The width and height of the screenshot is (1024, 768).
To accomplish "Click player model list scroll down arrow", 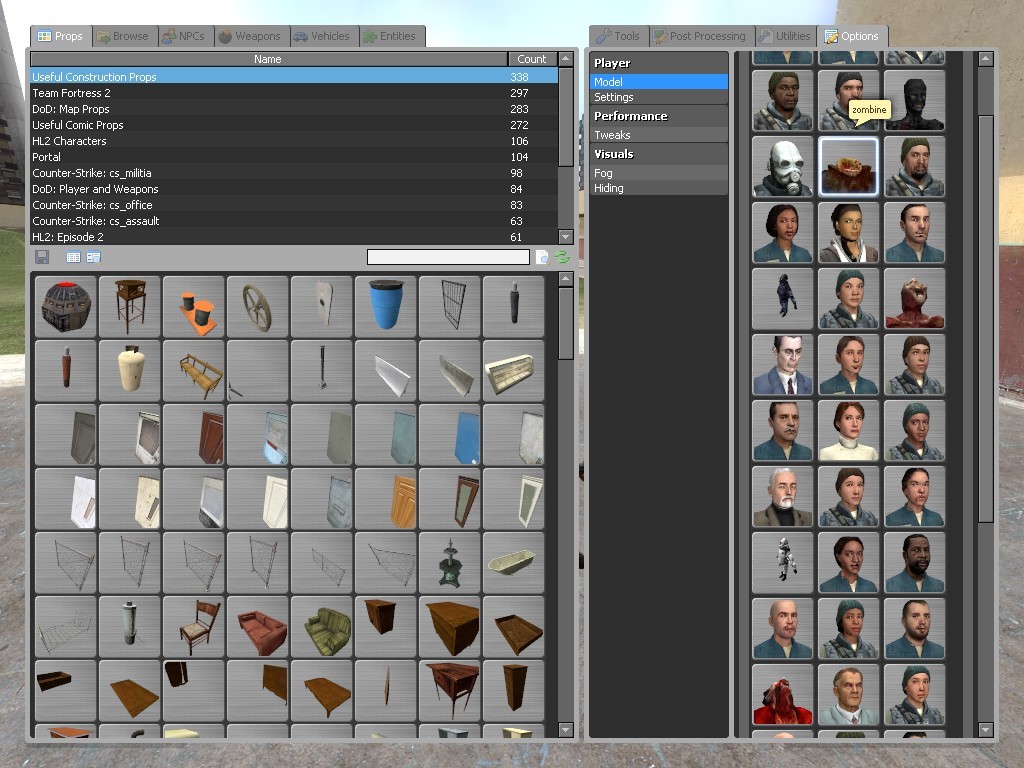I will (x=985, y=729).
